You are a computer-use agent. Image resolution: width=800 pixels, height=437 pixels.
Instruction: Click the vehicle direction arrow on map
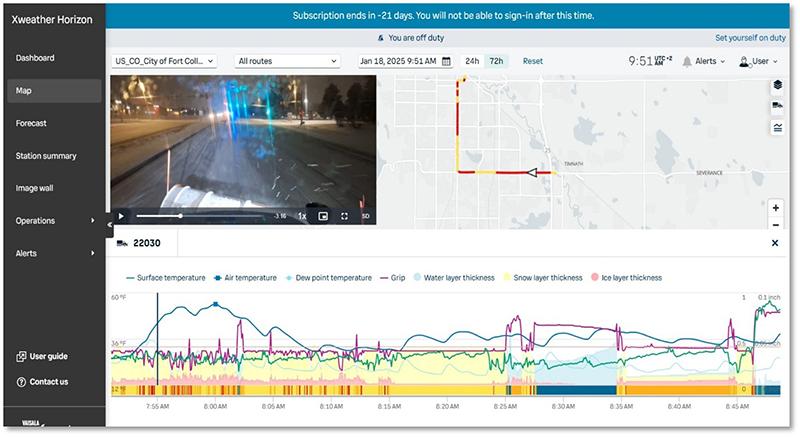[x=532, y=172]
